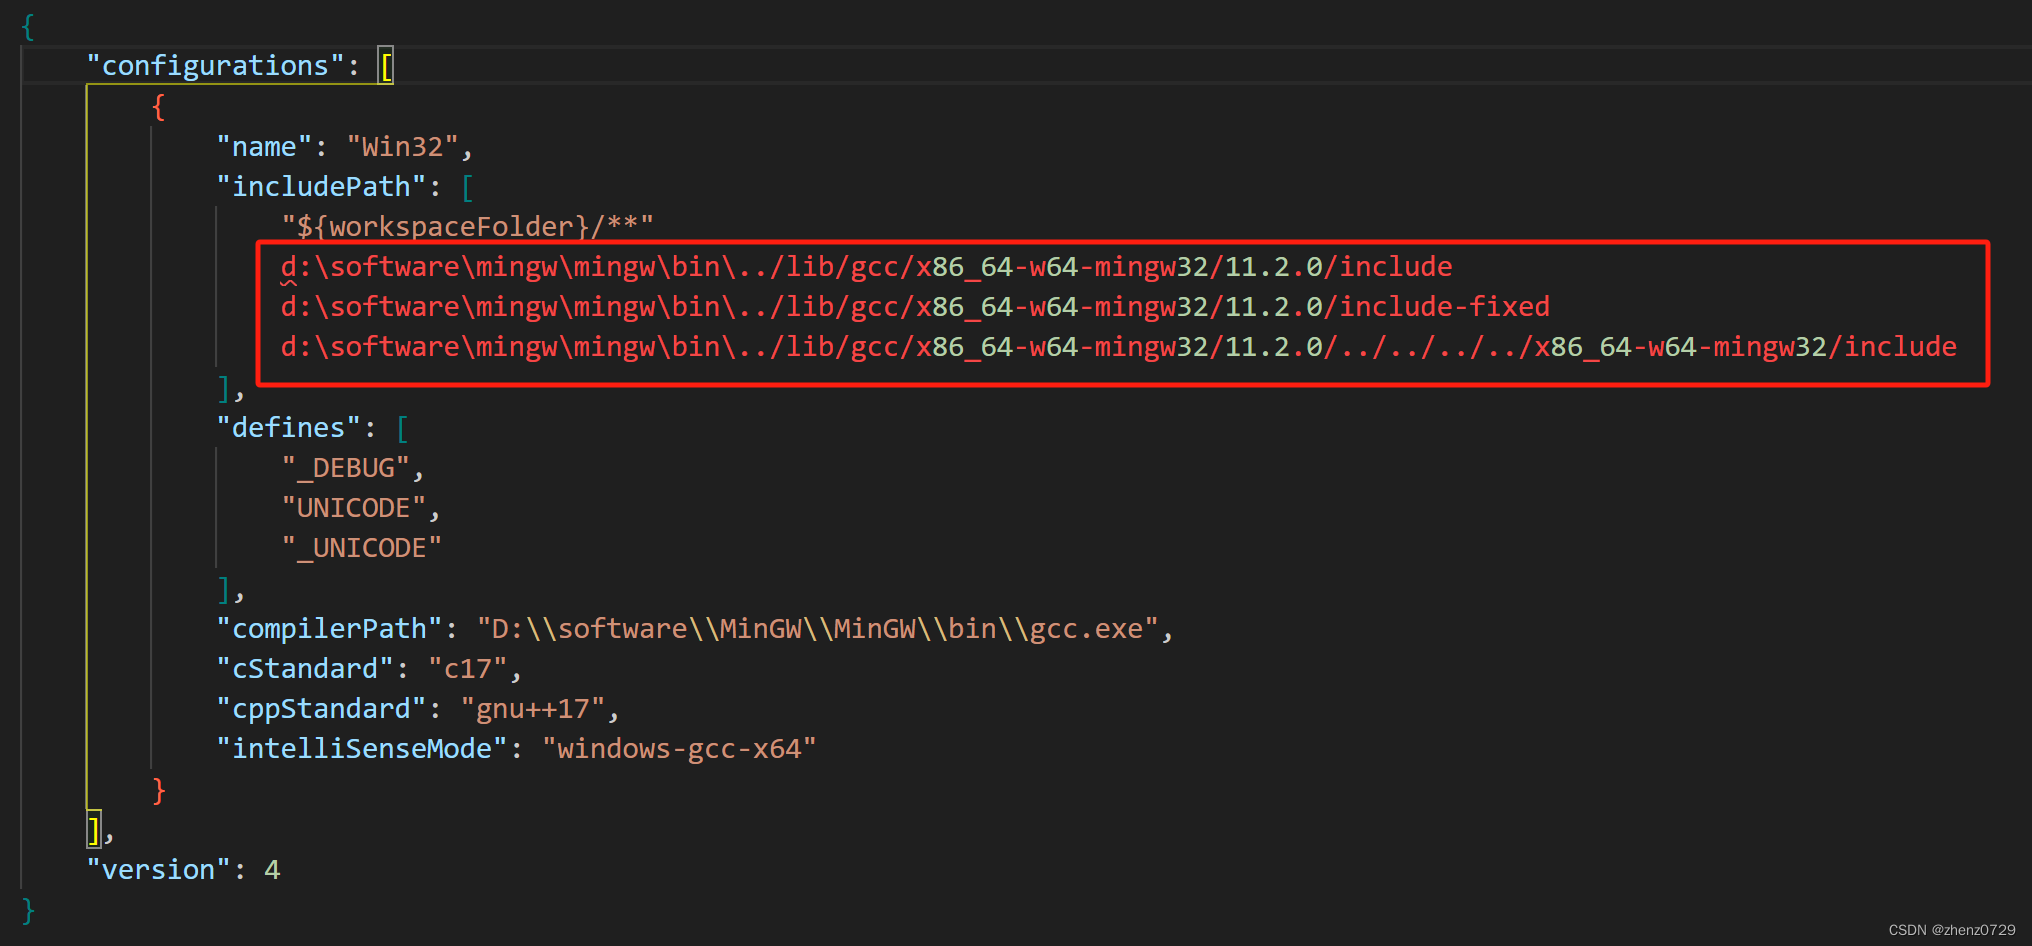Click the "name" key
This screenshot has height=946, width=2032.
[264, 147]
